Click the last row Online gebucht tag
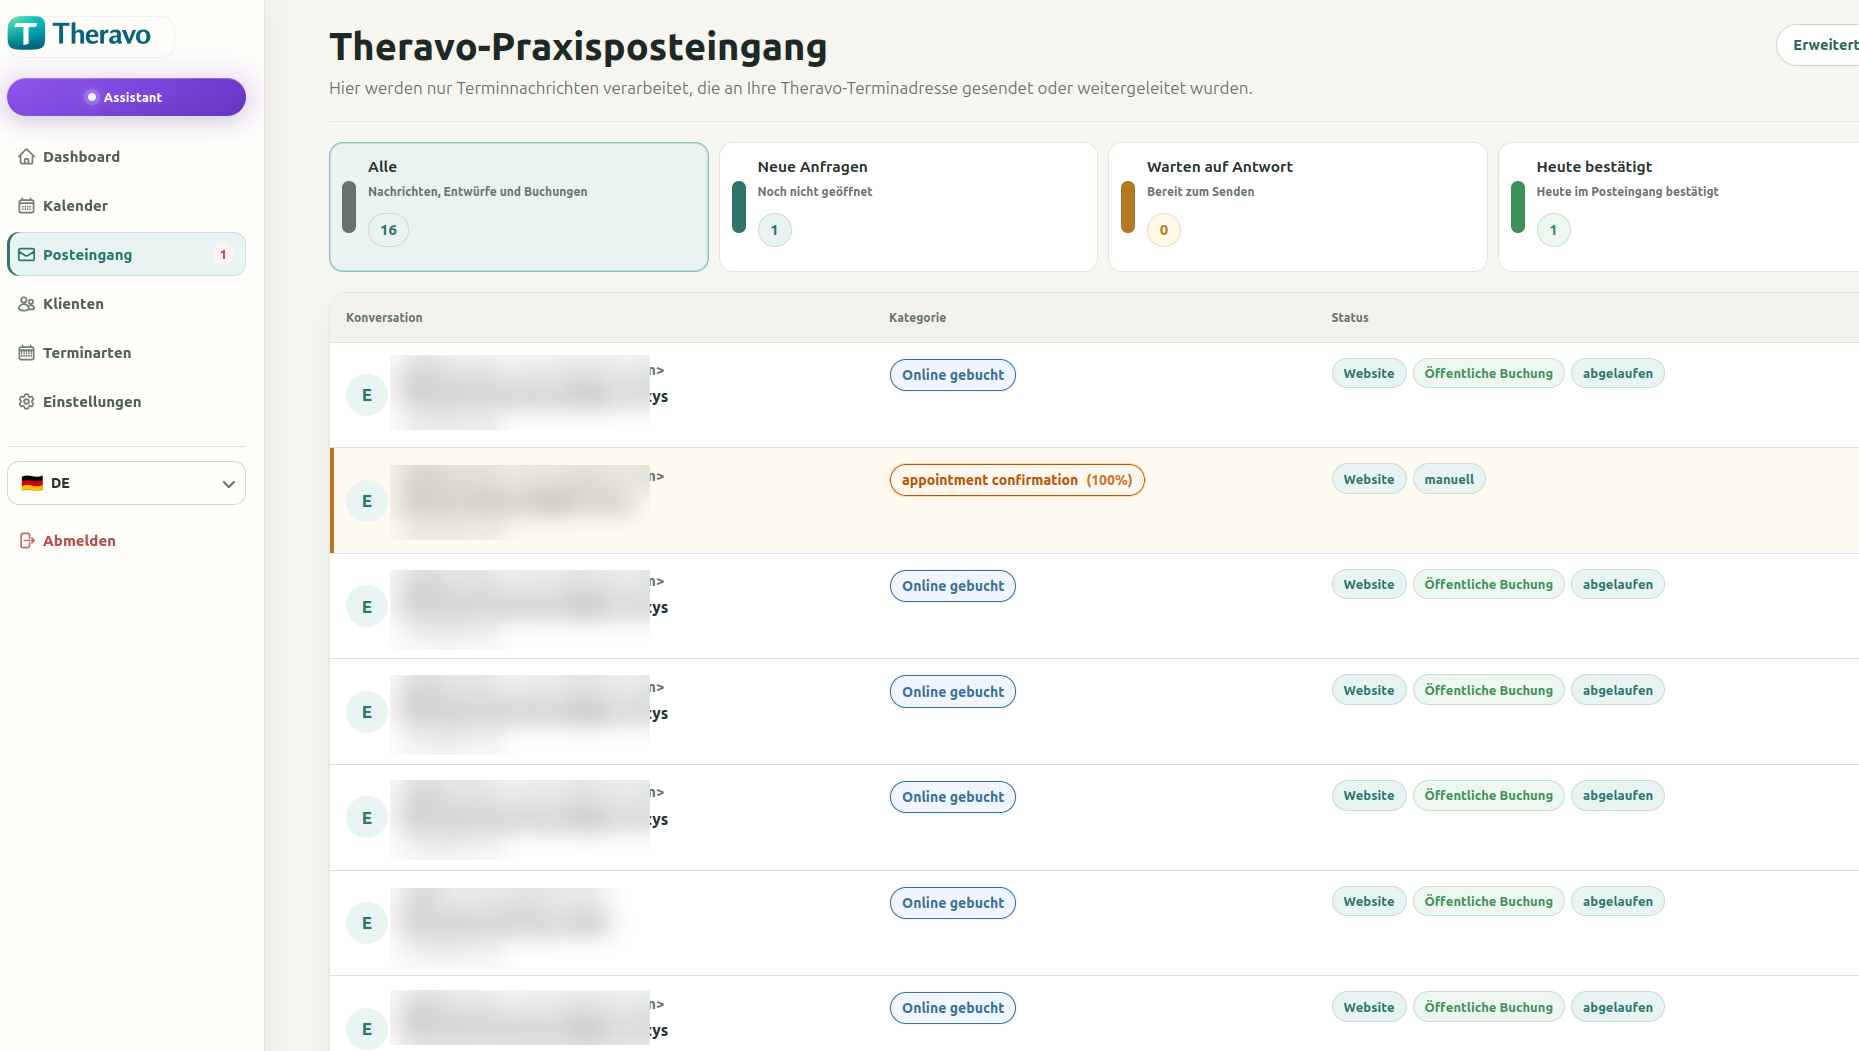This screenshot has height=1051, width=1859. (x=953, y=1008)
